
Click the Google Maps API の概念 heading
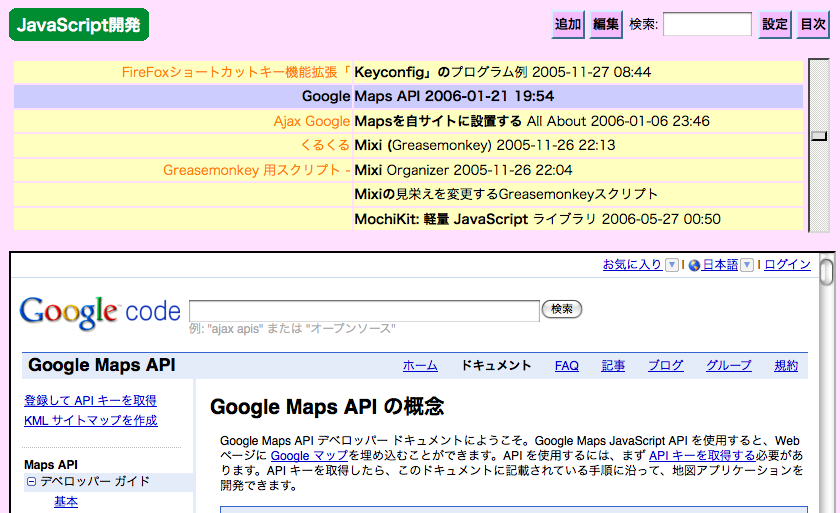click(x=327, y=407)
